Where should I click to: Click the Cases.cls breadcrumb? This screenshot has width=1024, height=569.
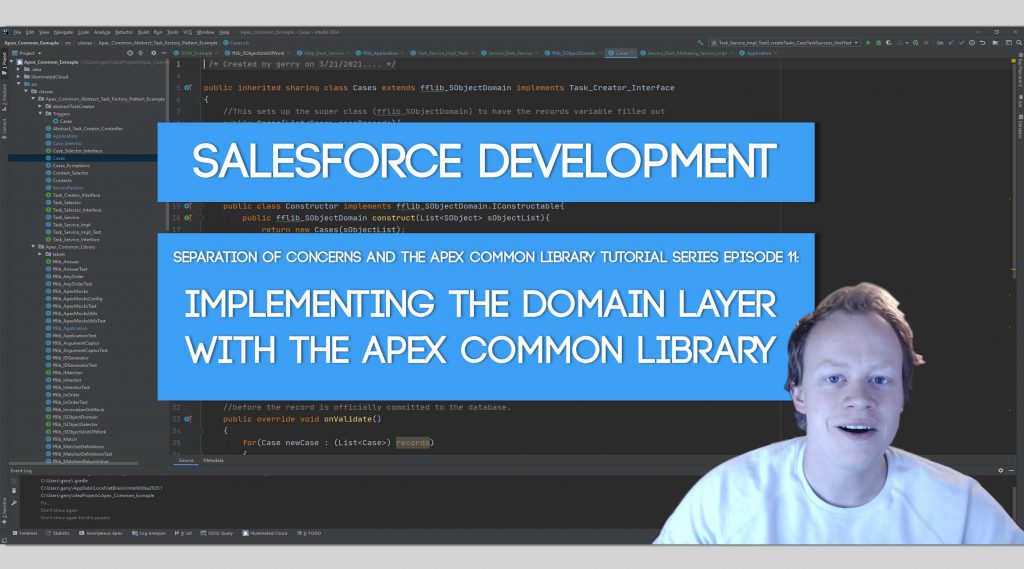click(236, 43)
